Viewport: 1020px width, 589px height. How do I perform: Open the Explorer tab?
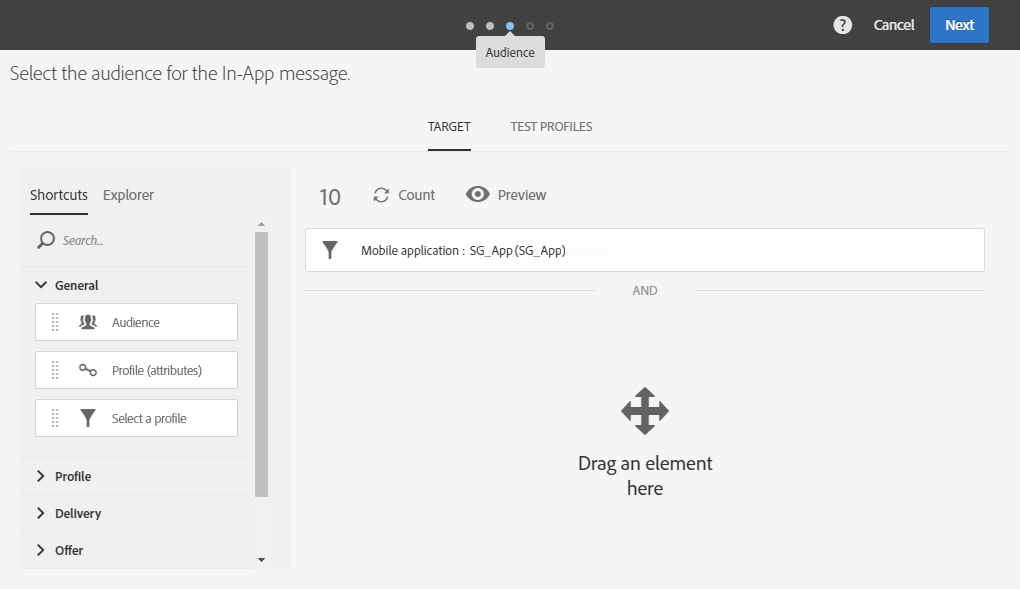pos(128,195)
